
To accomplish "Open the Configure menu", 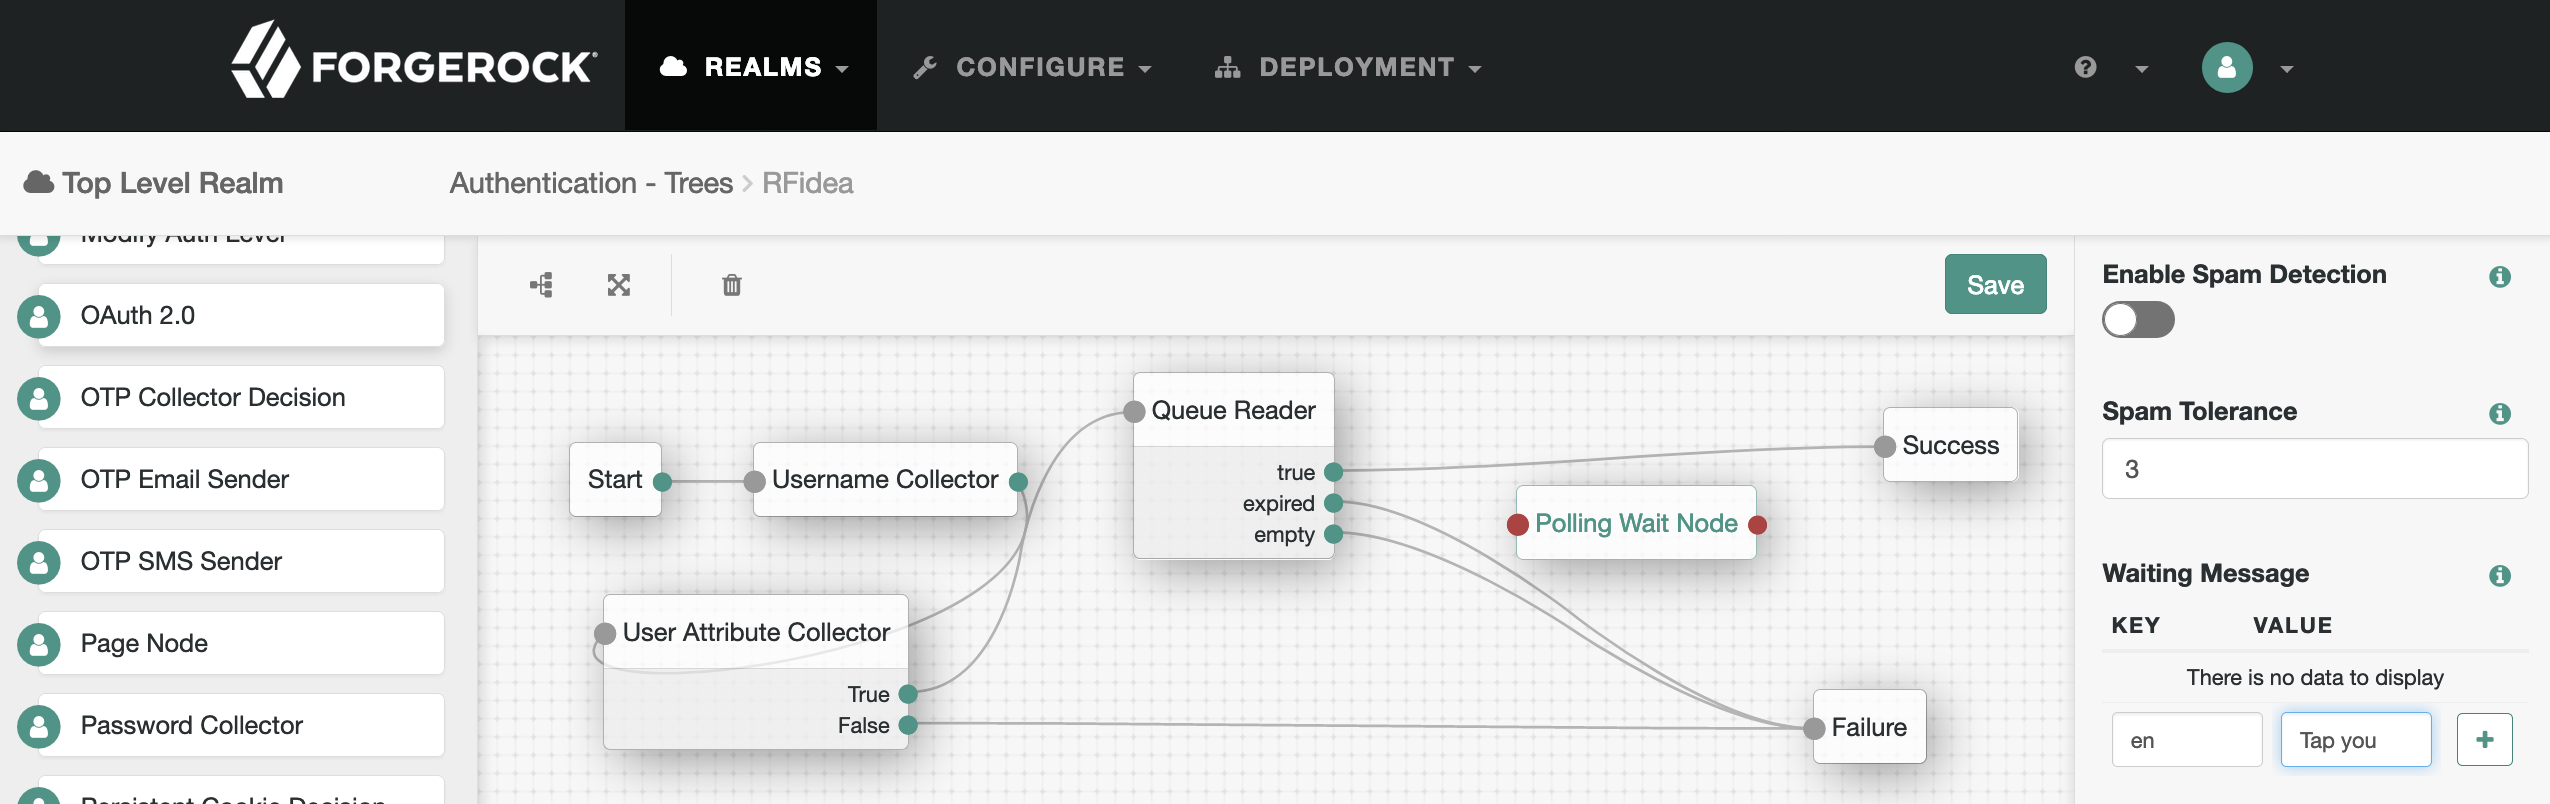I will [1032, 67].
